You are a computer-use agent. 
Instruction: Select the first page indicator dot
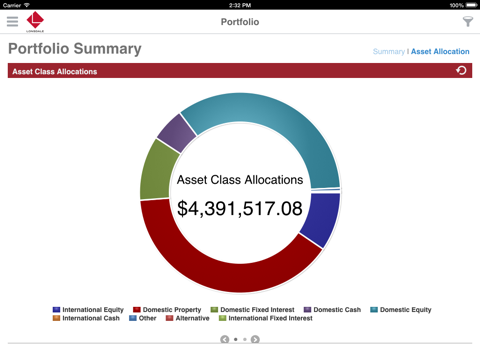pyautogui.click(x=236, y=339)
